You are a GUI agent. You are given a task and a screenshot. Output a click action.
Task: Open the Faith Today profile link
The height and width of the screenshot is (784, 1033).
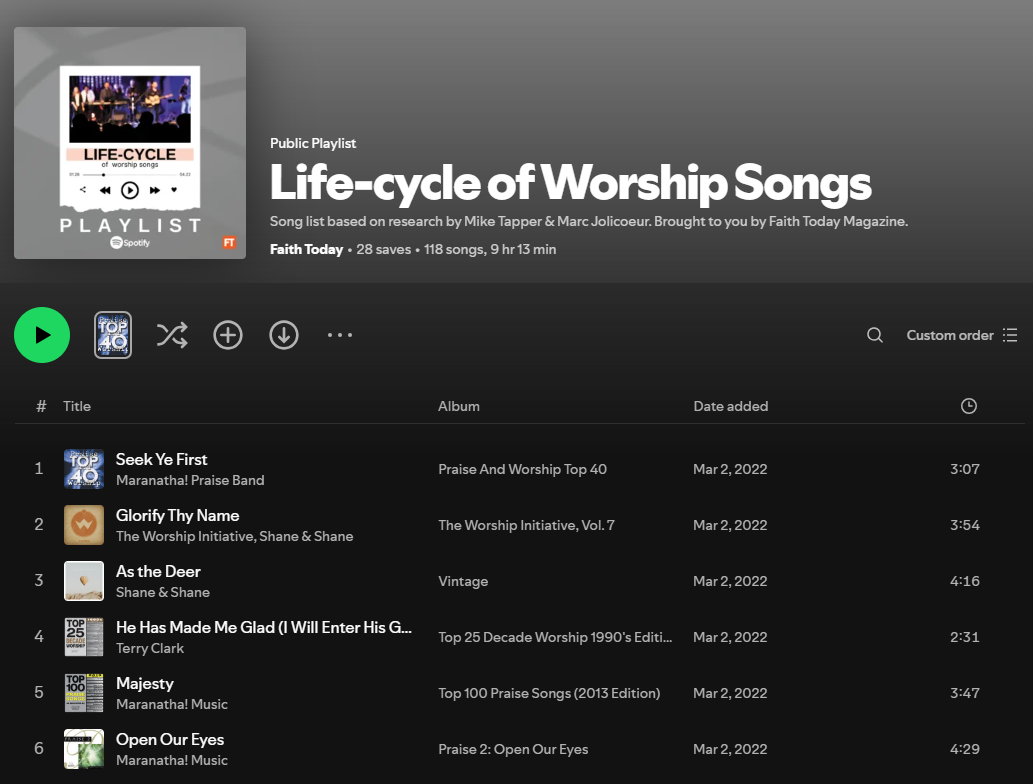coord(306,249)
